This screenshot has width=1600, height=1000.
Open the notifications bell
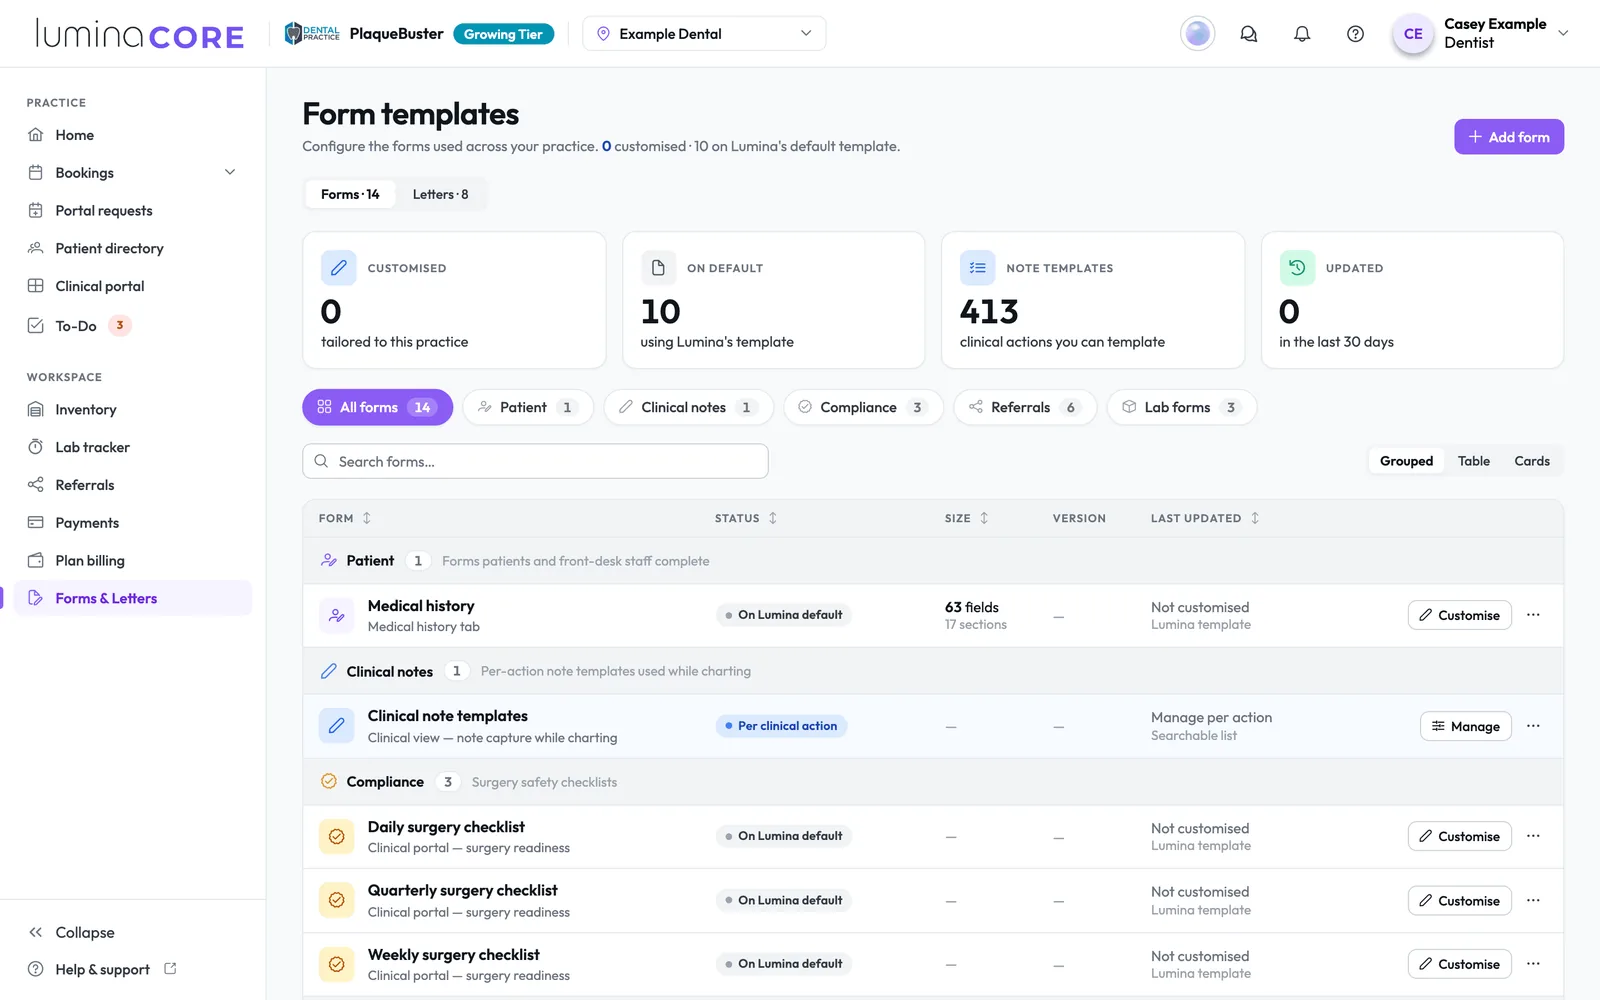(x=1302, y=34)
